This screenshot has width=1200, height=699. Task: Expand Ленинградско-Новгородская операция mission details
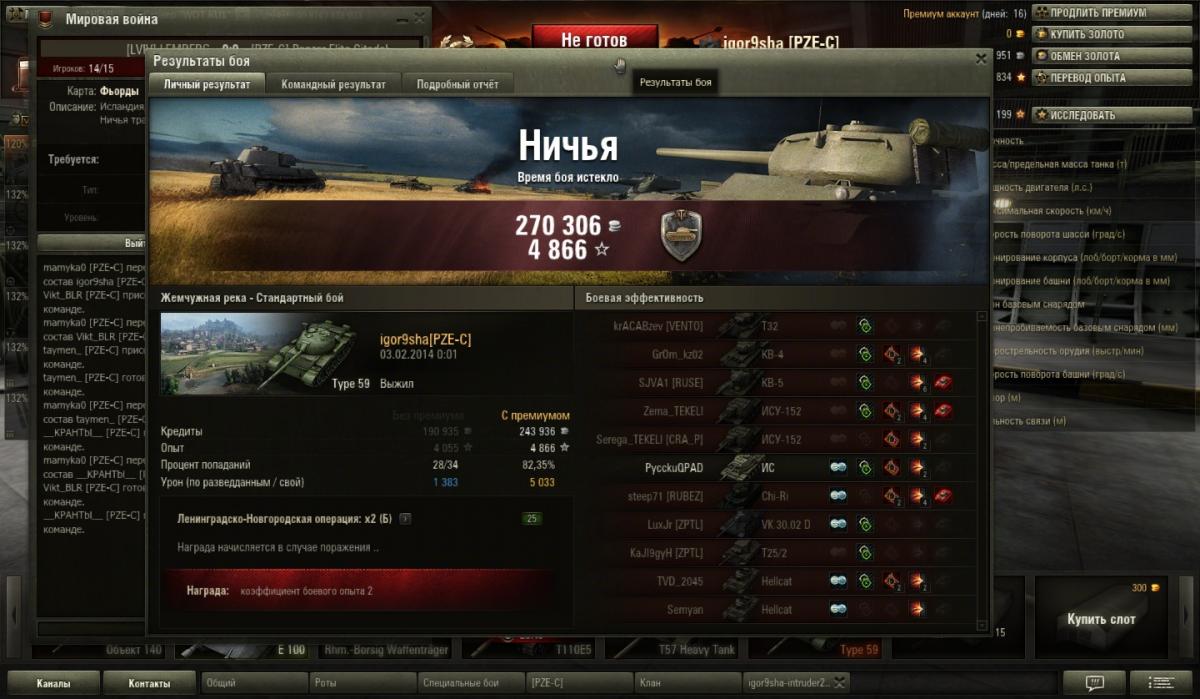tap(404, 519)
